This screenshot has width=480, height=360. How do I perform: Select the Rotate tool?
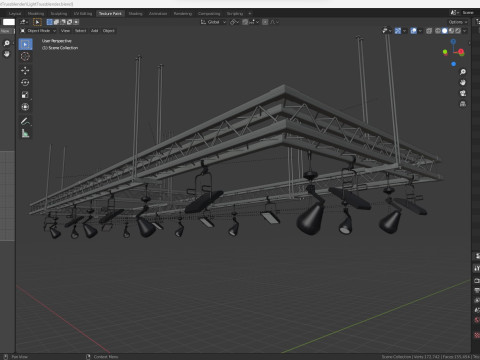click(25, 83)
